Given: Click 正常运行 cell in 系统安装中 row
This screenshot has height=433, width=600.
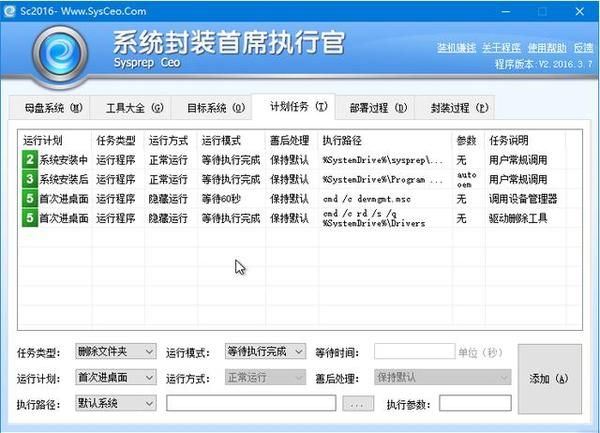Looking at the screenshot, I should 168,160.
